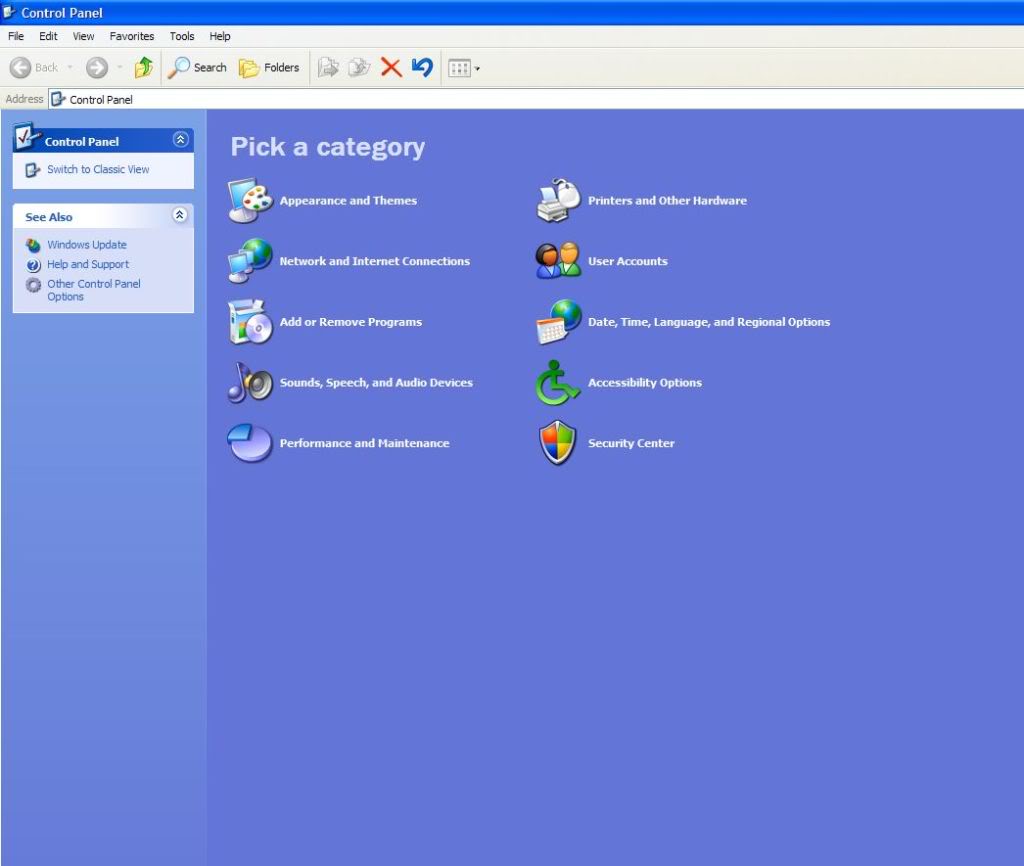Open the Favorites menu

(131, 36)
